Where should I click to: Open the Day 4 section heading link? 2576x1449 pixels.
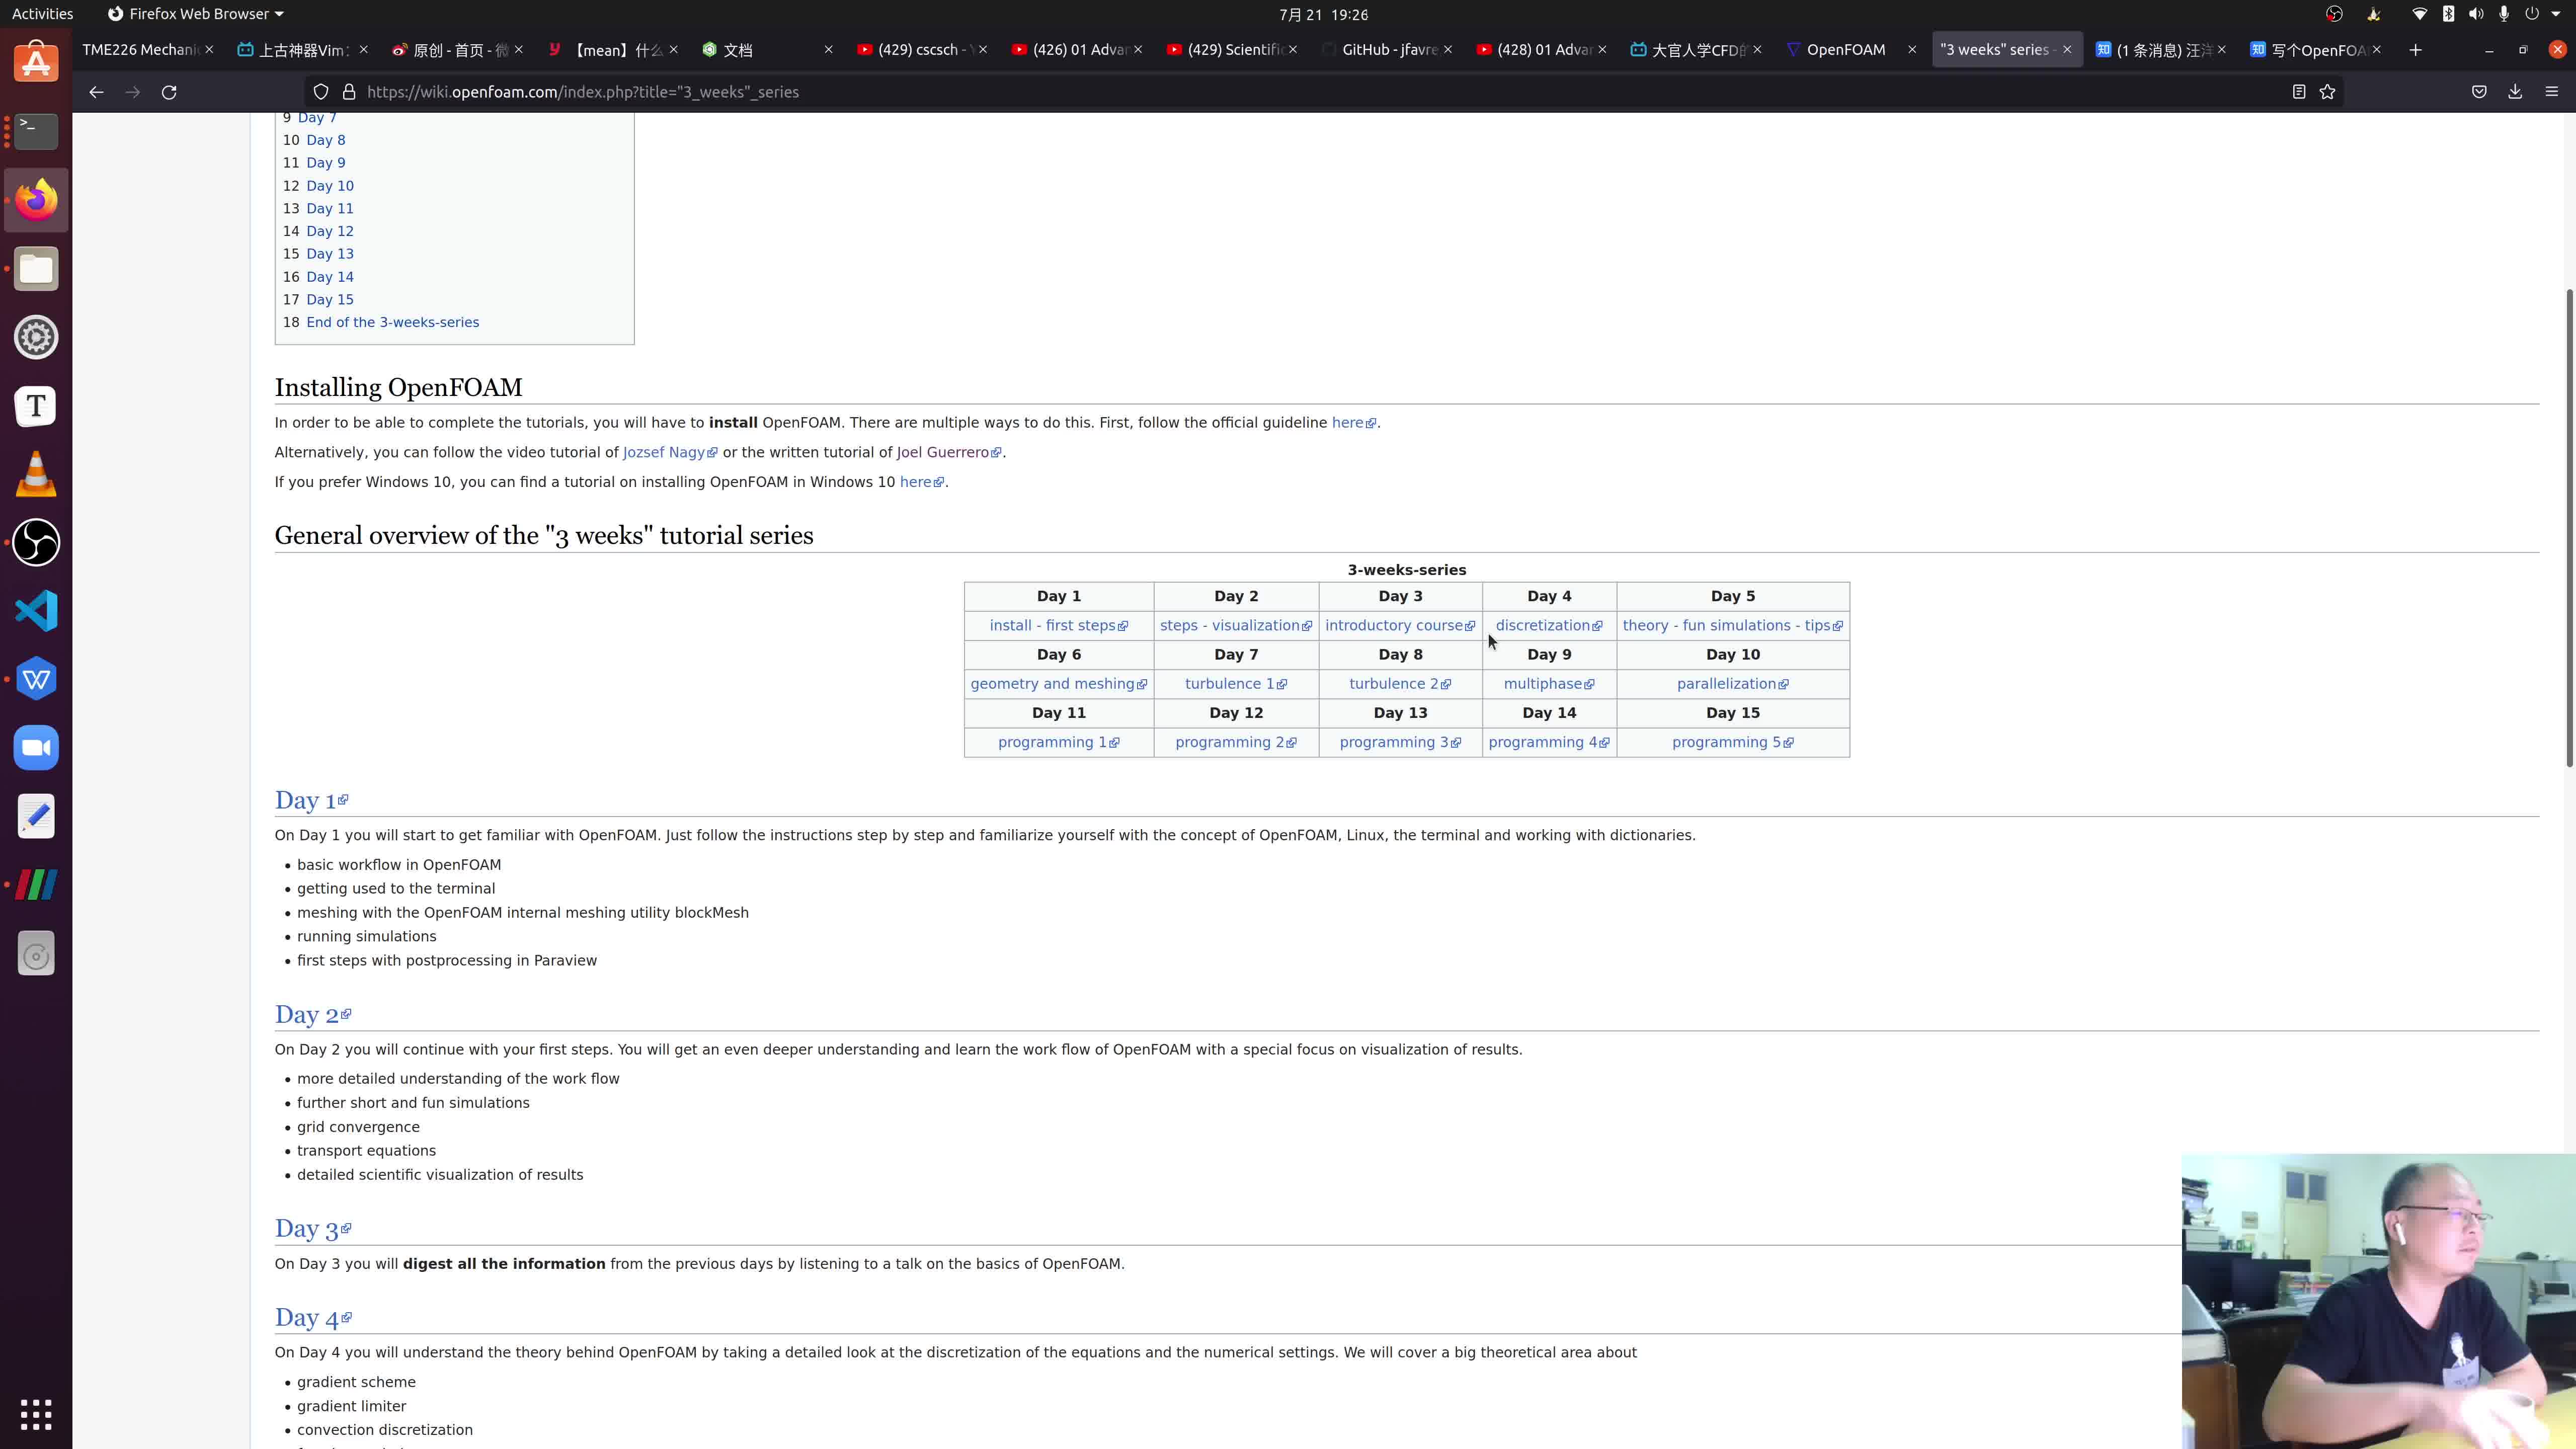tap(312, 1317)
